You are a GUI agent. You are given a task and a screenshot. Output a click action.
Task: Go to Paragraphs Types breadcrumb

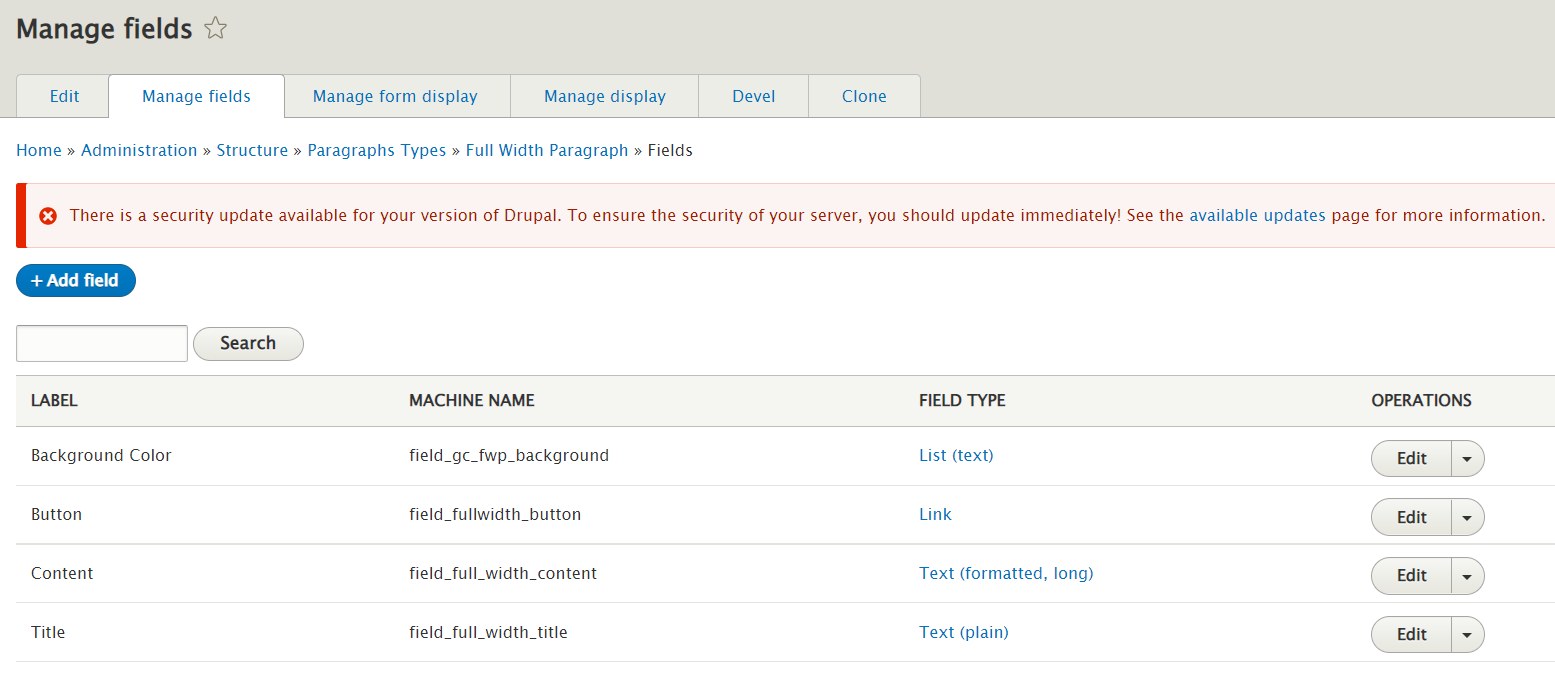(376, 150)
